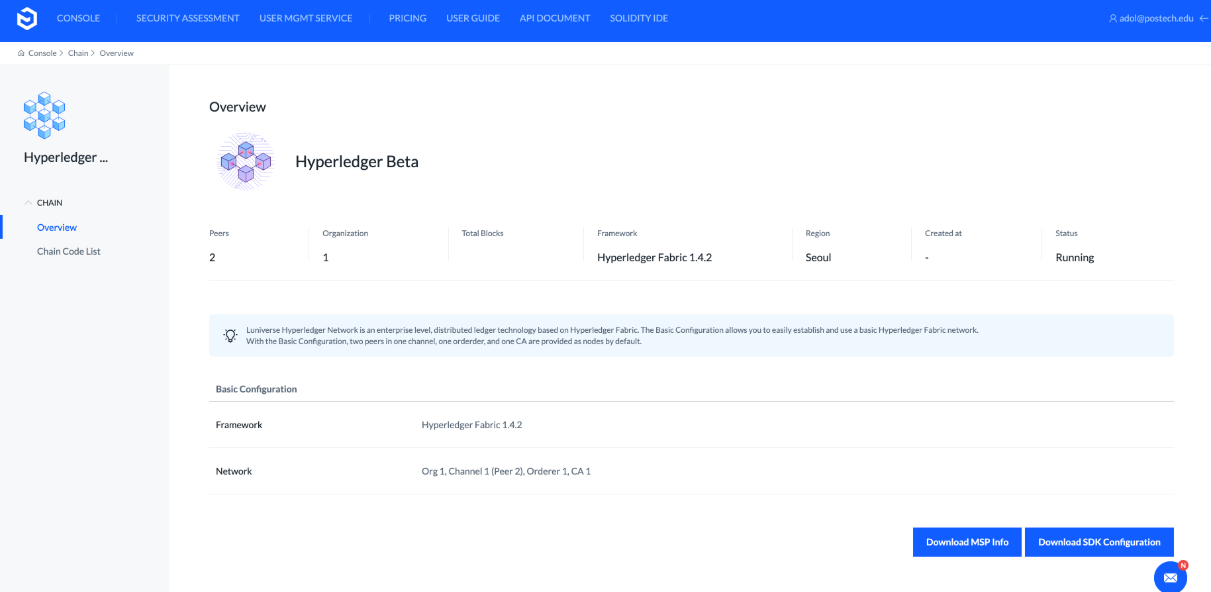Launch SOLIDITY IDE
This screenshot has height=592, width=1211.
(x=639, y=18)
